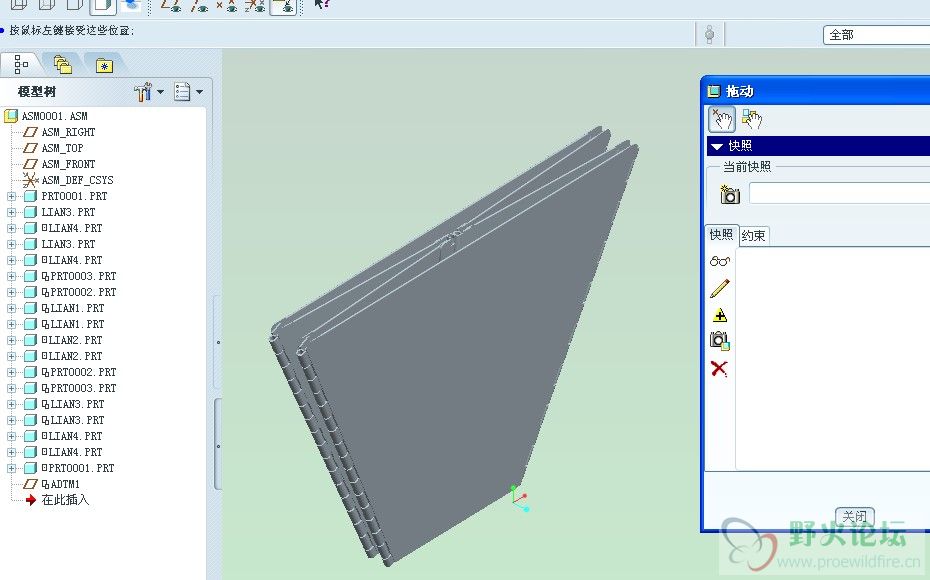930x580 pixels.
Task: Select the 在此插入 insert marker
Action: (x=65, y=500)
